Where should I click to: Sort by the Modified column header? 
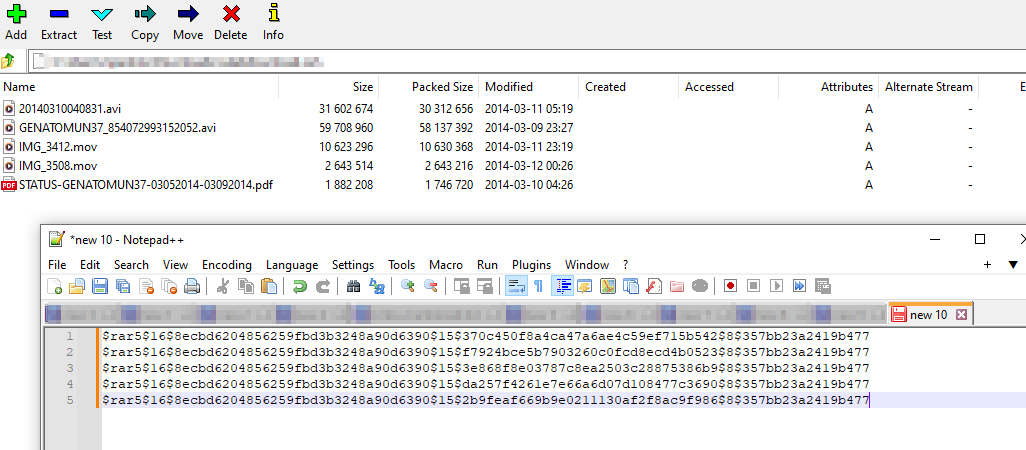[x=529, y=87]
